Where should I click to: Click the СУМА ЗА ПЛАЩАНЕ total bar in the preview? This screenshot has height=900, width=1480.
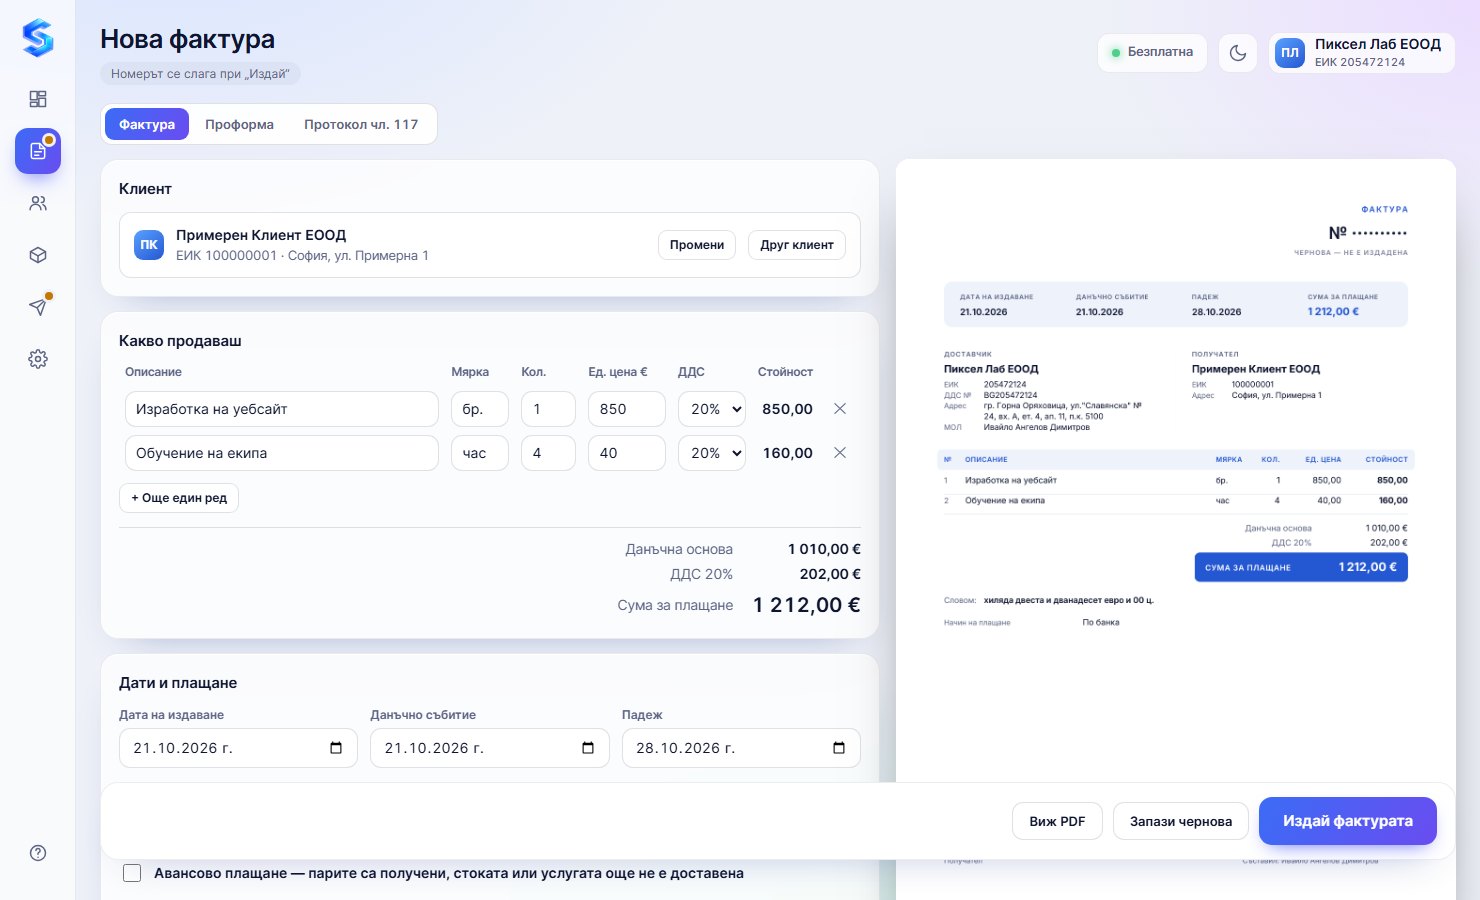click(x=1301, y=567)
